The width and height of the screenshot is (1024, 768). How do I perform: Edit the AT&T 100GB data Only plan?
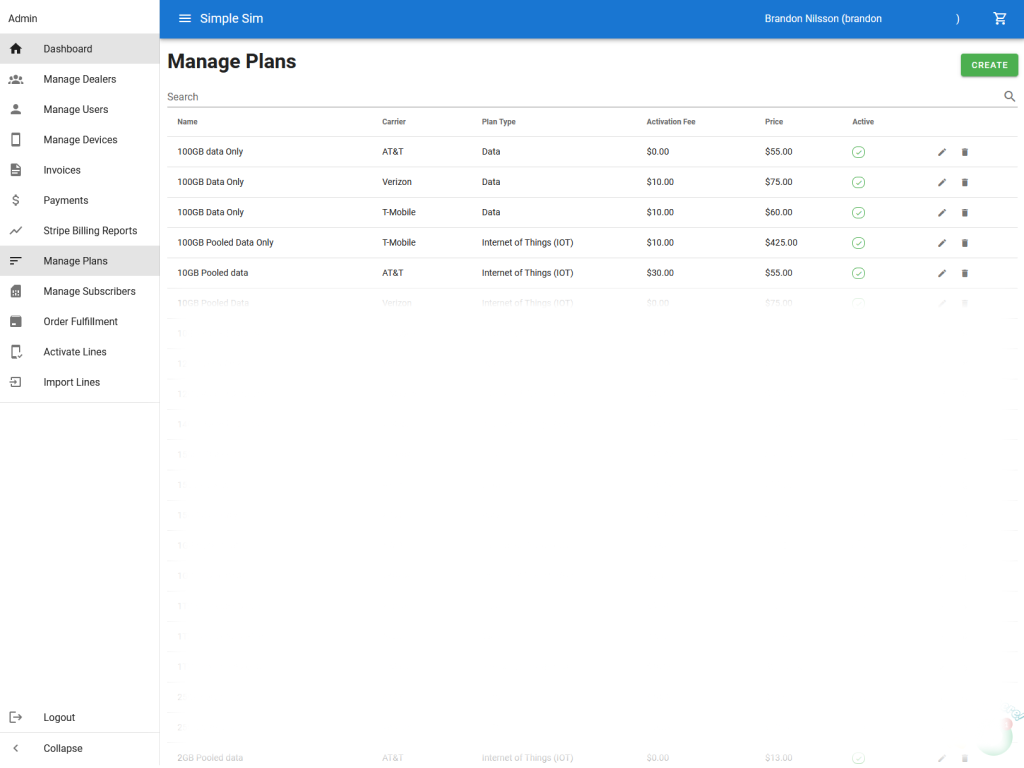(942, 152)
